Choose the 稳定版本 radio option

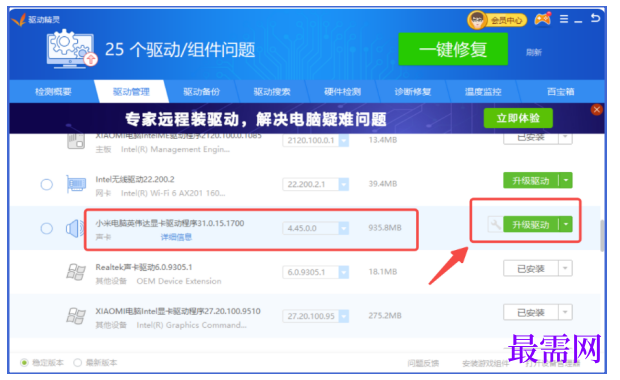click(24, 363)
